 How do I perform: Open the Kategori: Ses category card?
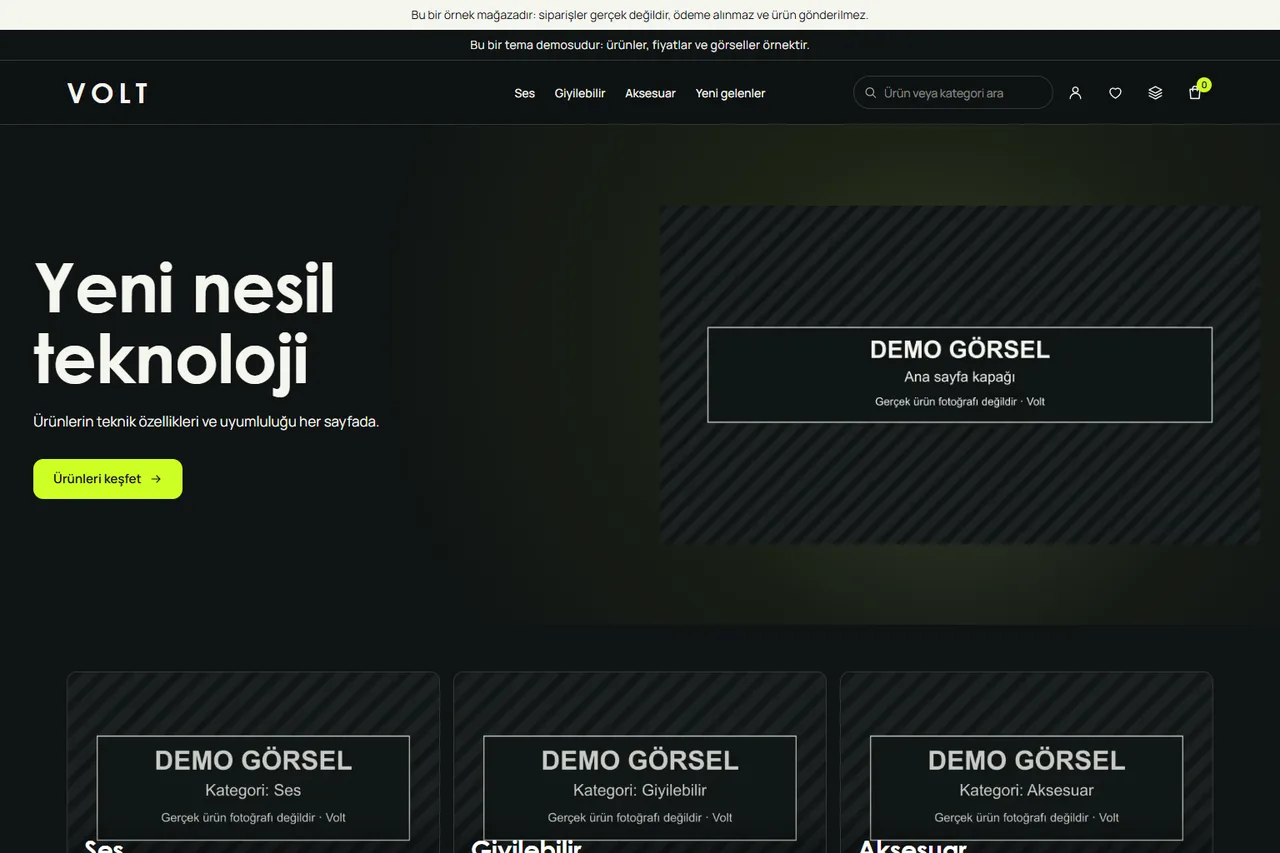click(x=253, y=762)
